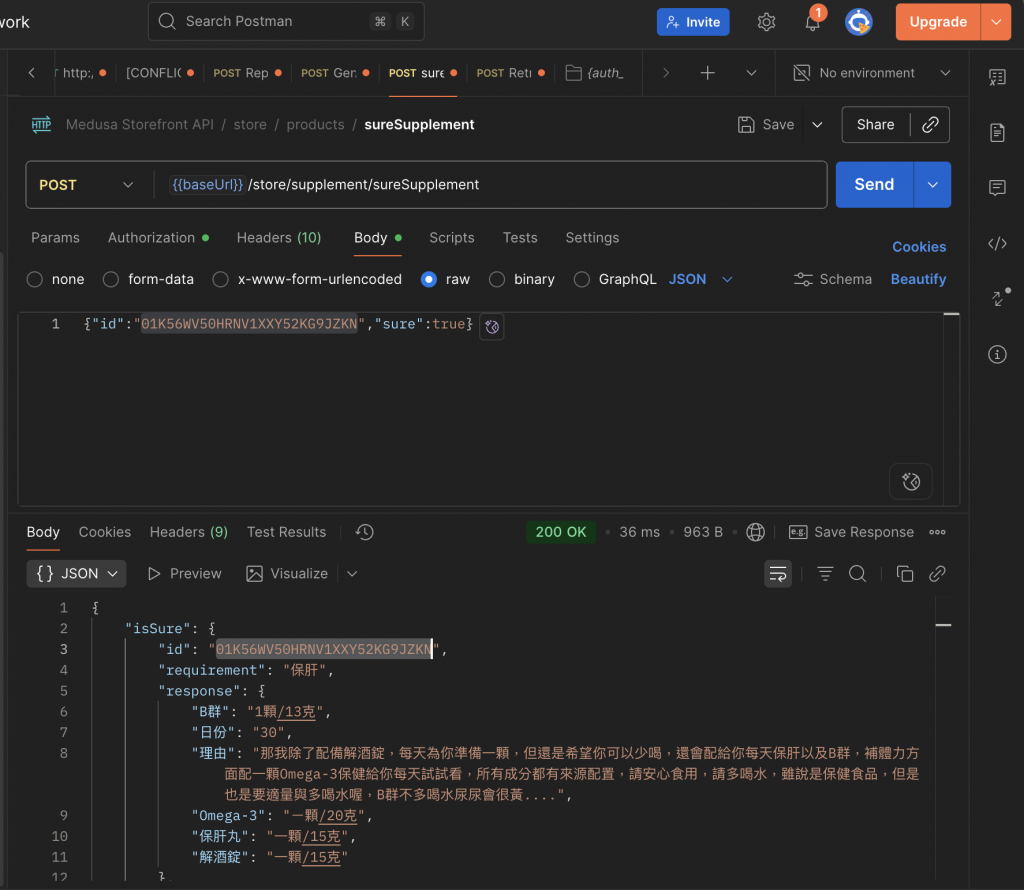Open the settings gear icon
1024x890 pixels.
coord(766,22)
